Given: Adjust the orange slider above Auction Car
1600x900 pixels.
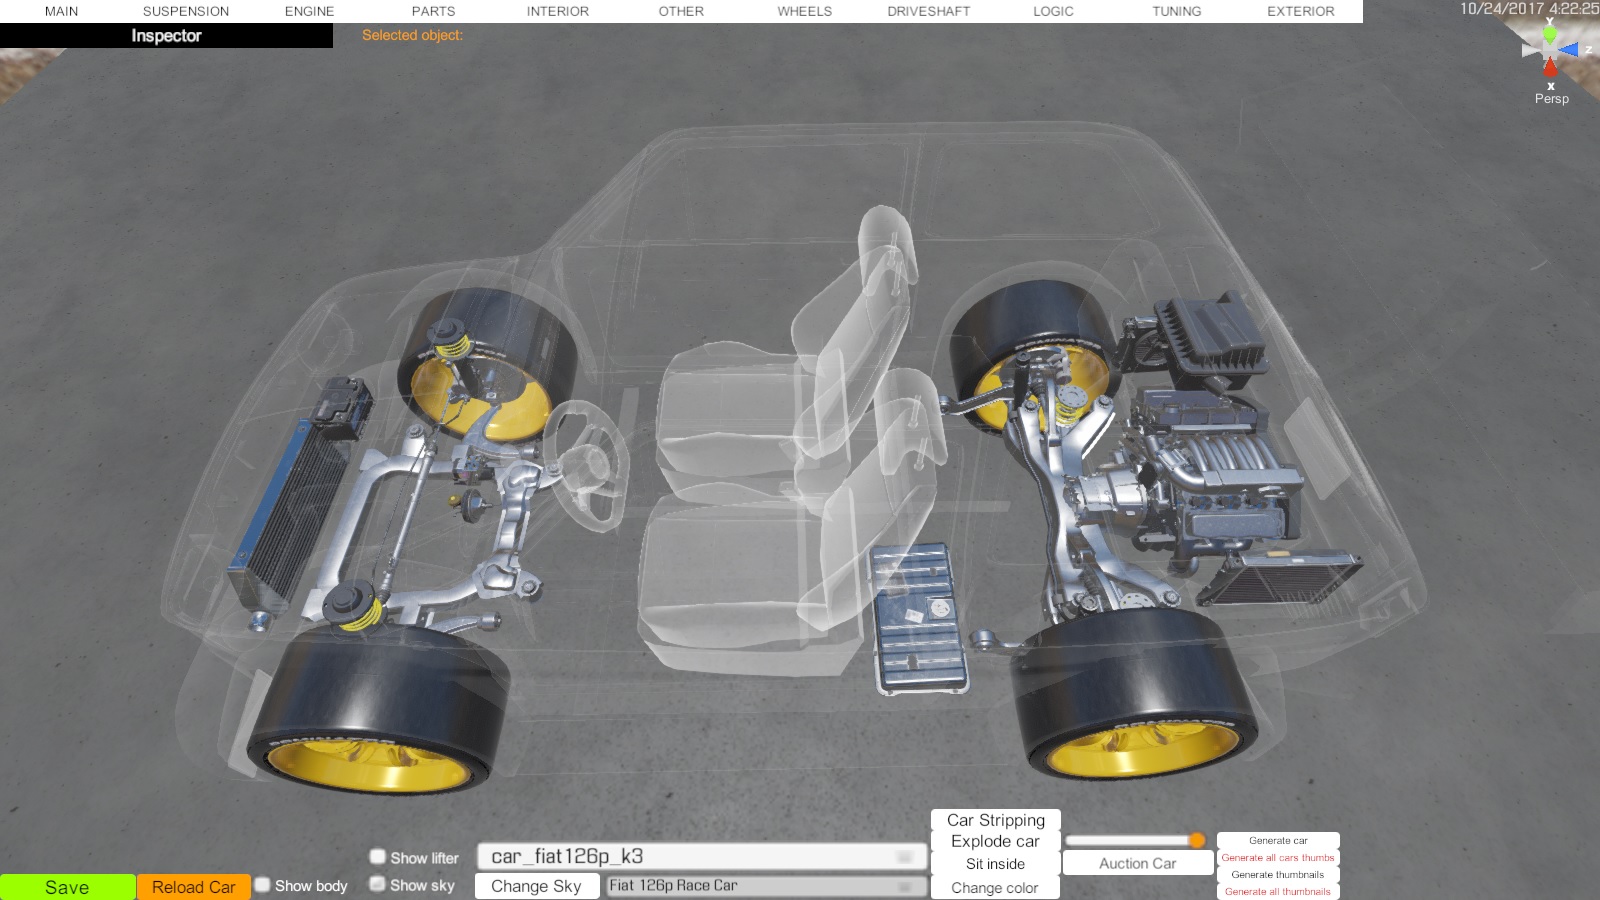Looking at the screenshot, I should click(x=1196, y=840).
